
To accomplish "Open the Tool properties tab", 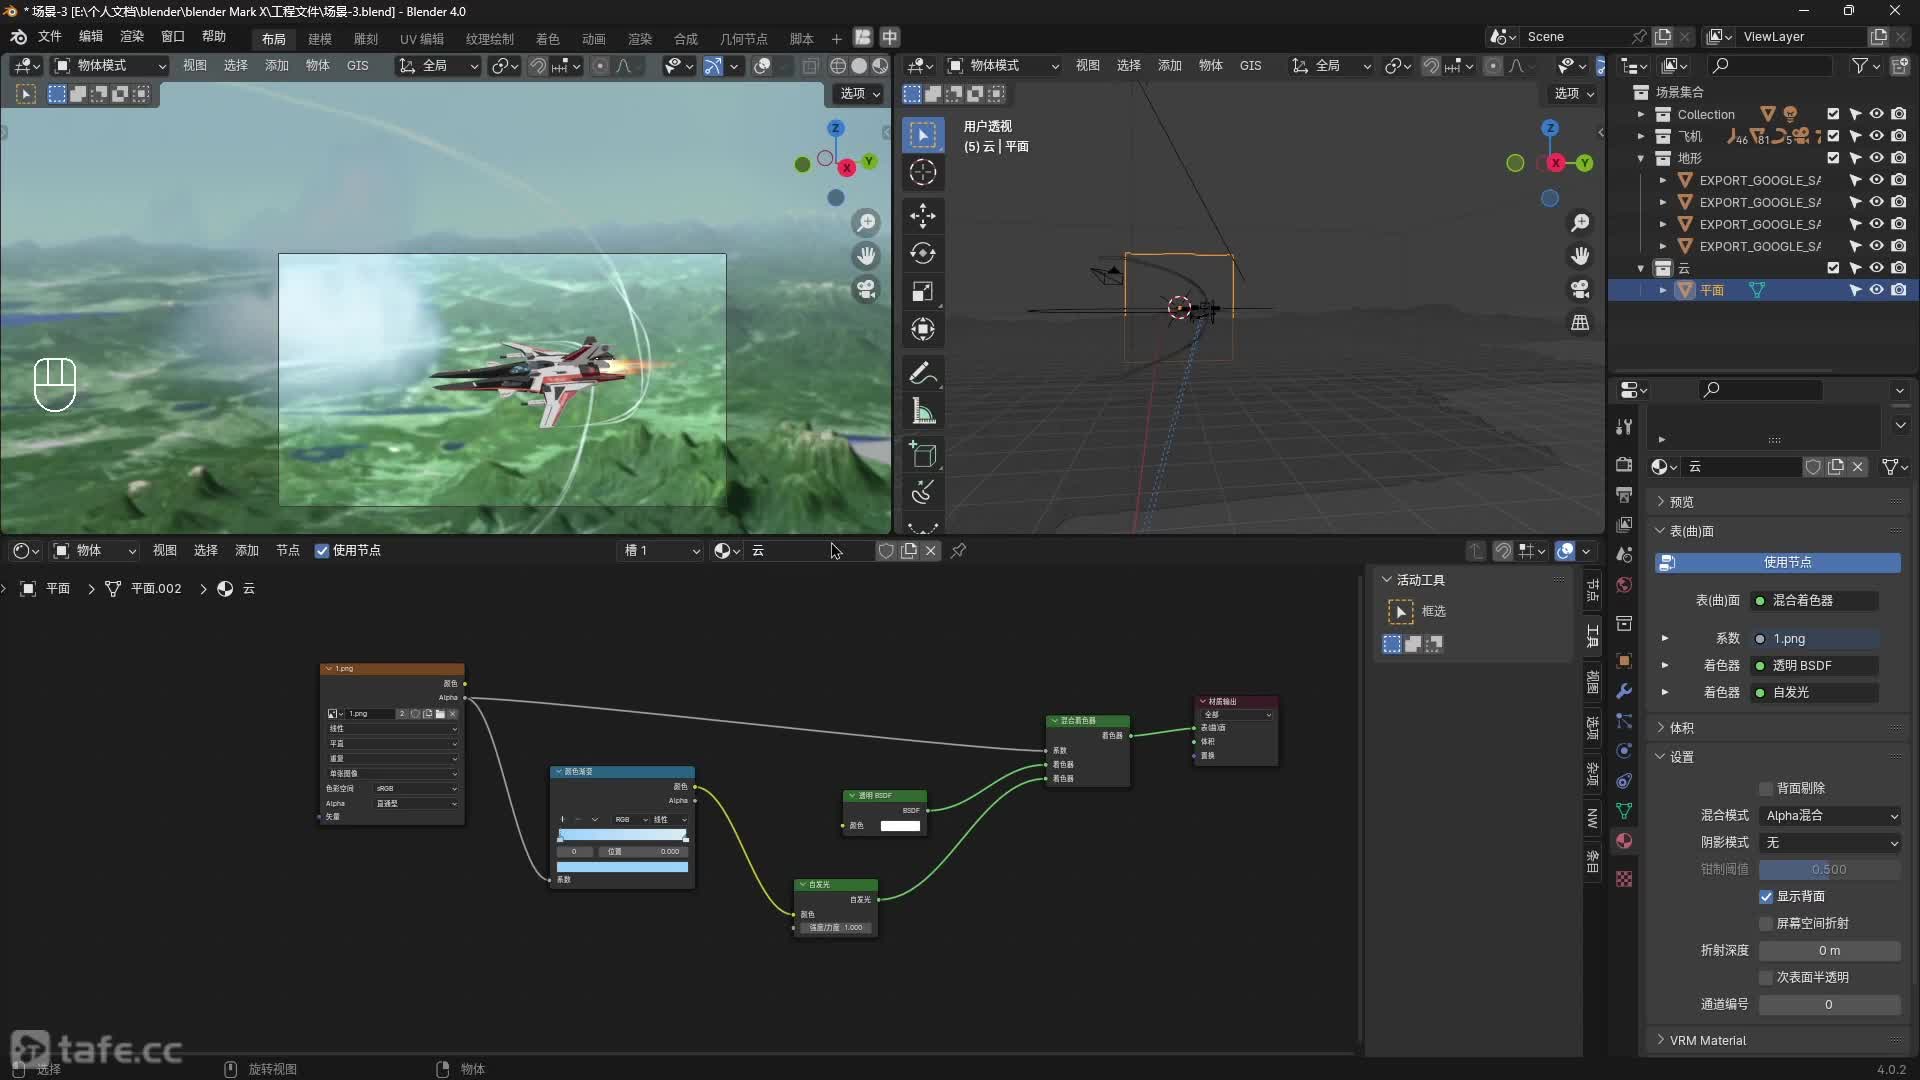I will coord(1624,427).
